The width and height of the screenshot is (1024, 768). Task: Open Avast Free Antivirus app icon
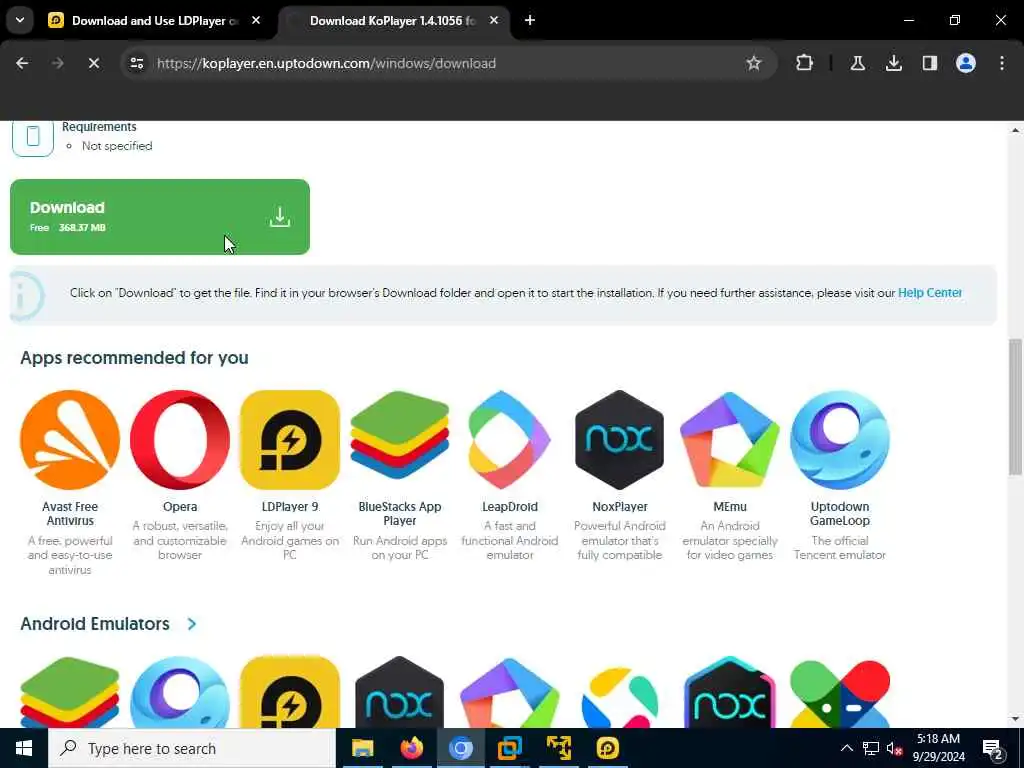point(70,440)
